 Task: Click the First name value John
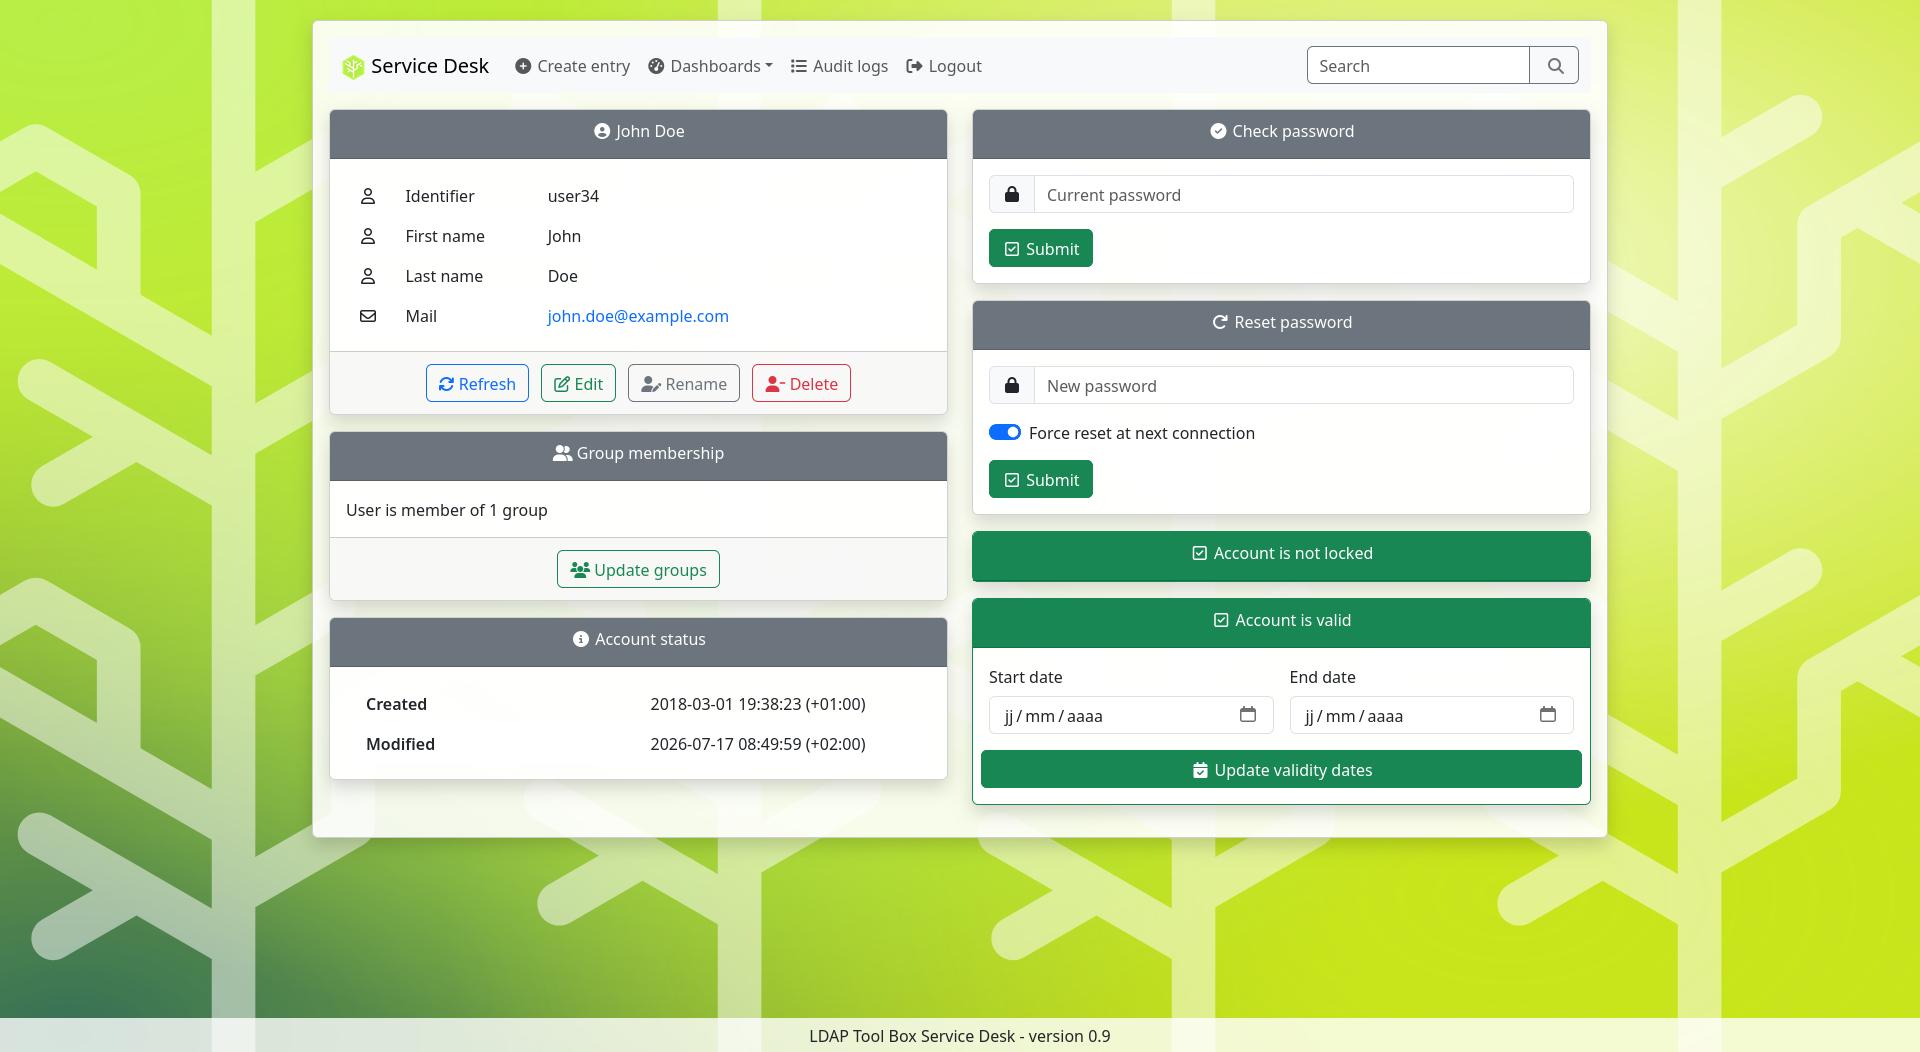tap(564, 236)
